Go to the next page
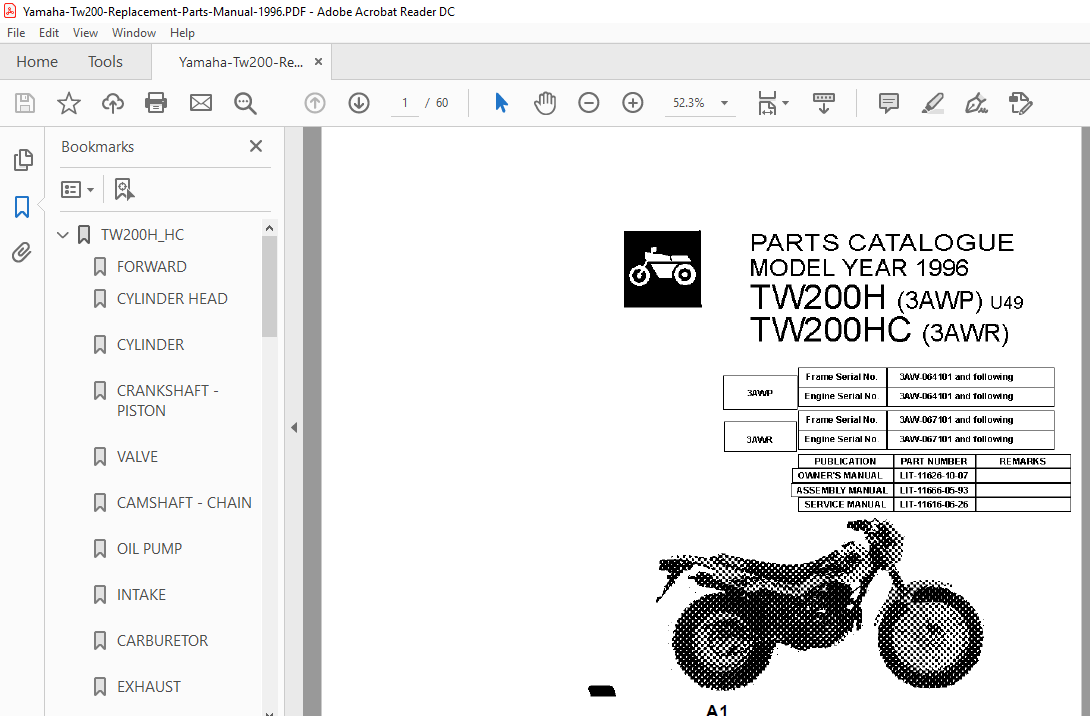This screenshot has width=1090, height=716. [x=359, y=103]
